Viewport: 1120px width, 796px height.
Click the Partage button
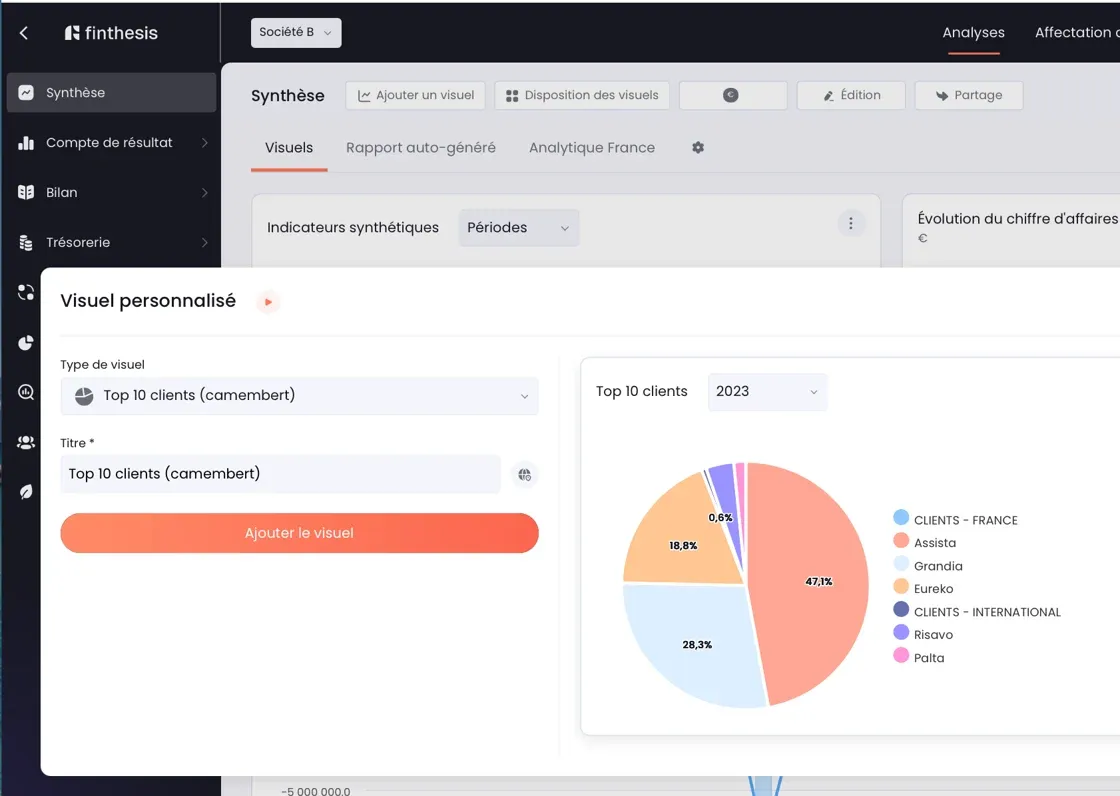coord(969,95)
